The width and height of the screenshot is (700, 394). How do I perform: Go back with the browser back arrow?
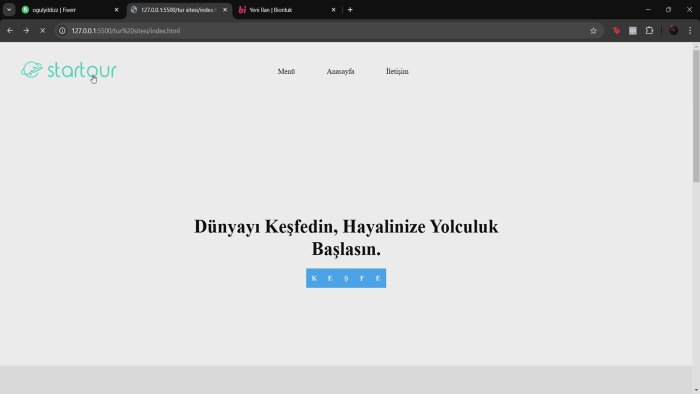coord(10,31)
